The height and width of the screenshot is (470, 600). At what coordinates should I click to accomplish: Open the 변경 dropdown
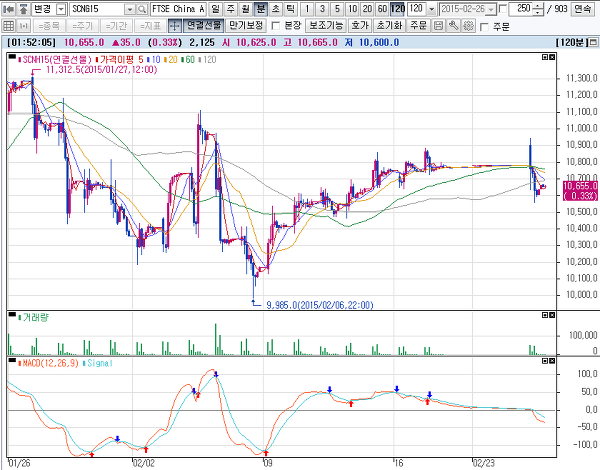[61, 9]
